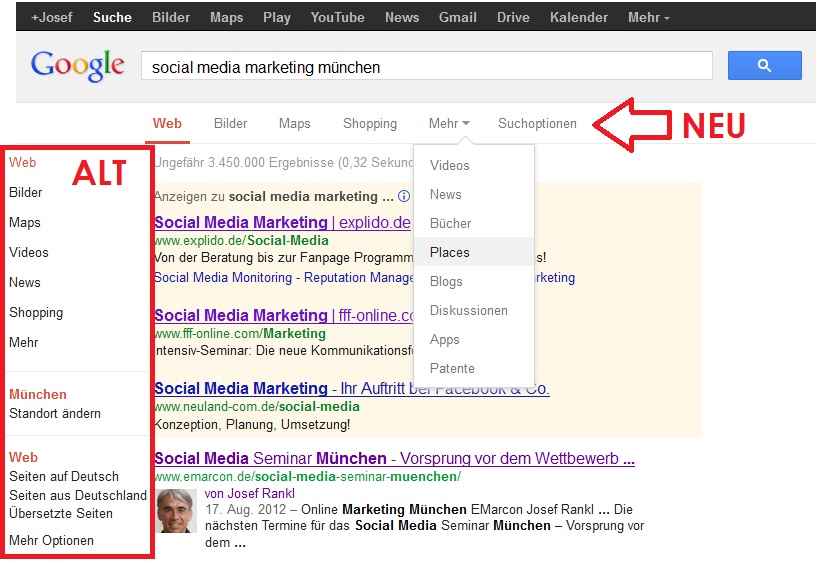Open the Mehr dropdown in top black bar
The height and width of the screenshot is (561, 824).
[648, 17]
